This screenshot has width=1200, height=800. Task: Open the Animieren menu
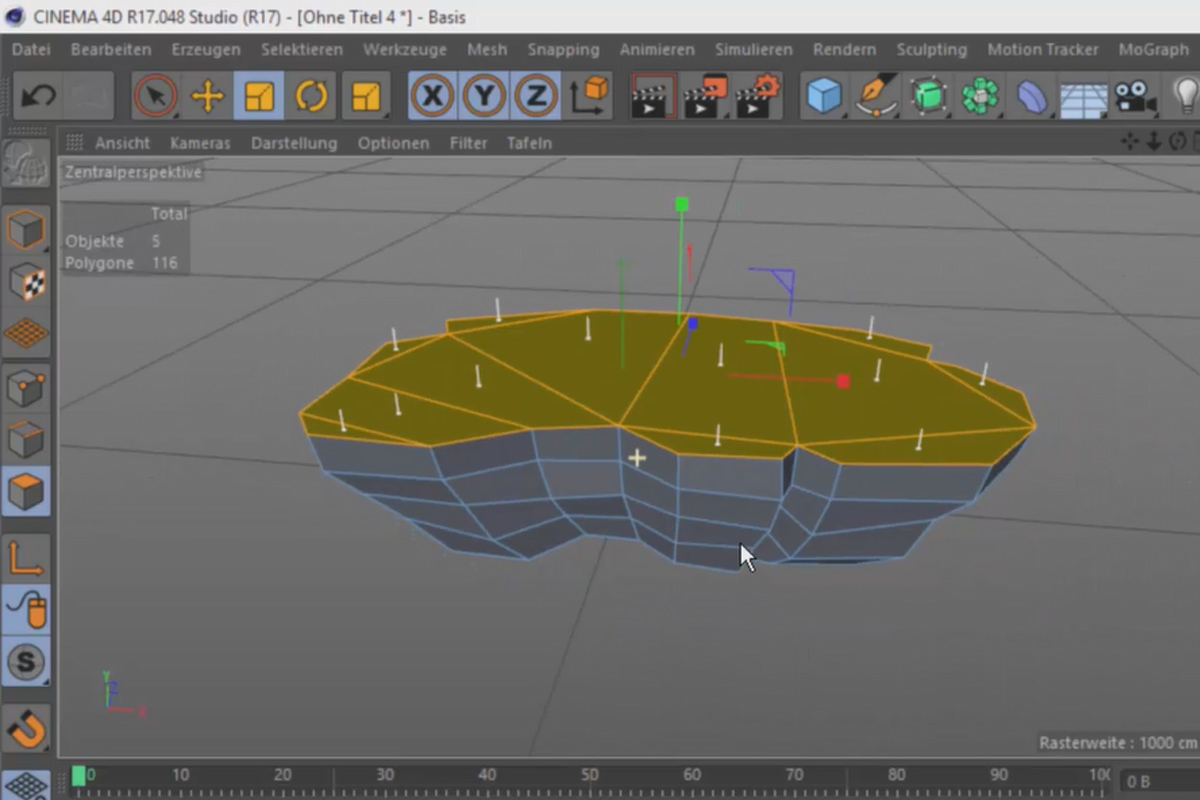657,49
